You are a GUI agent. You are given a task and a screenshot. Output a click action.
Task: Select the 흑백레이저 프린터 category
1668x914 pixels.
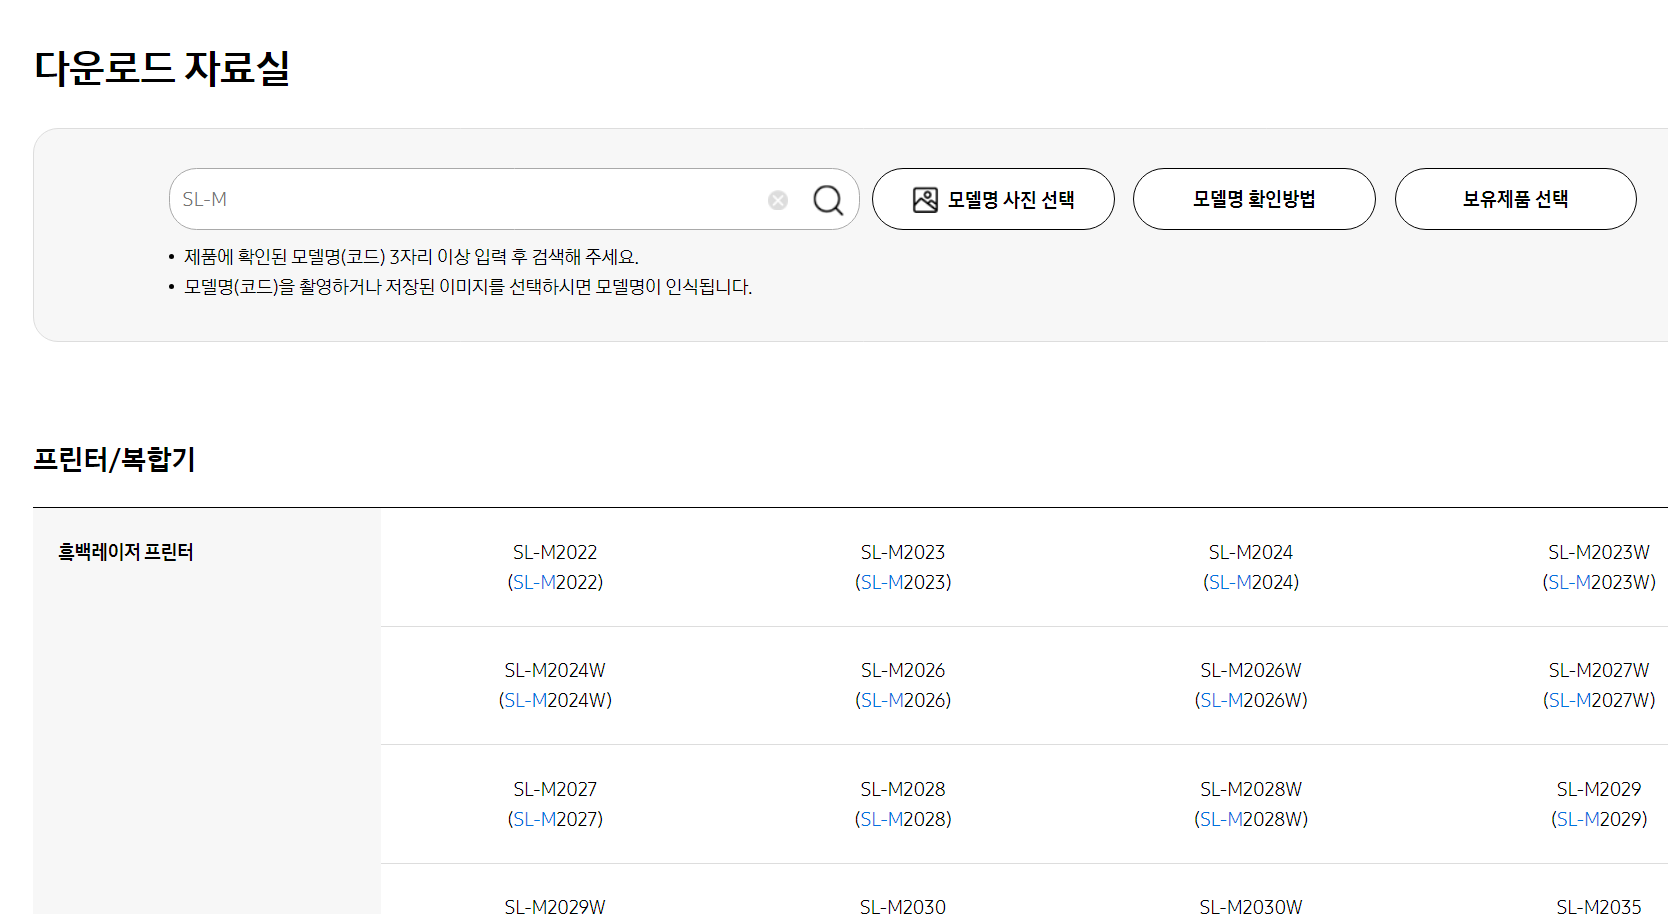pos(124,551)
